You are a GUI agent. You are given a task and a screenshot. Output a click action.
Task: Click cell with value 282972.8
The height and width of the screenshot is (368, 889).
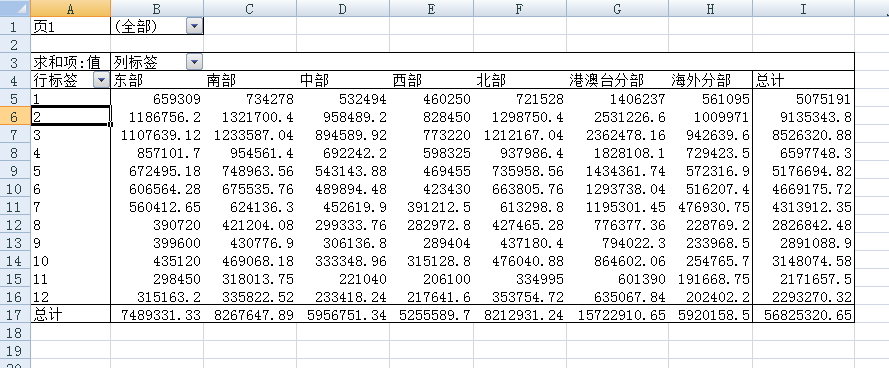pyautogui.click(x=431, y=226)
